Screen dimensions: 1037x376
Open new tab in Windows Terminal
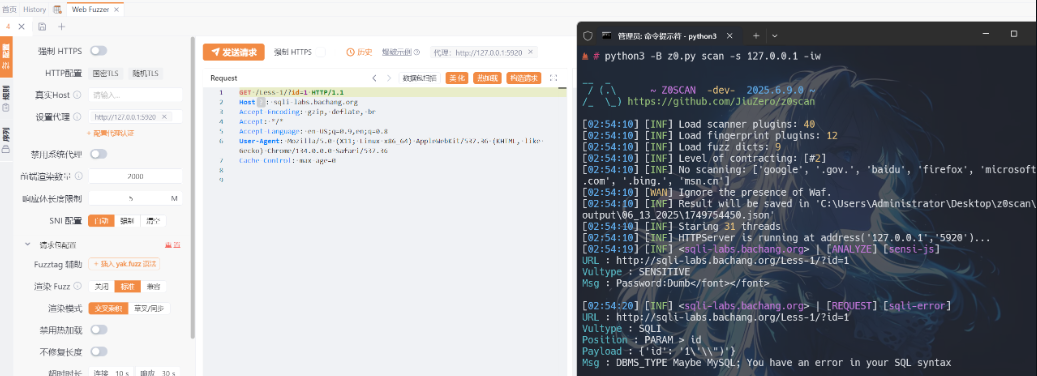(756, 35)
